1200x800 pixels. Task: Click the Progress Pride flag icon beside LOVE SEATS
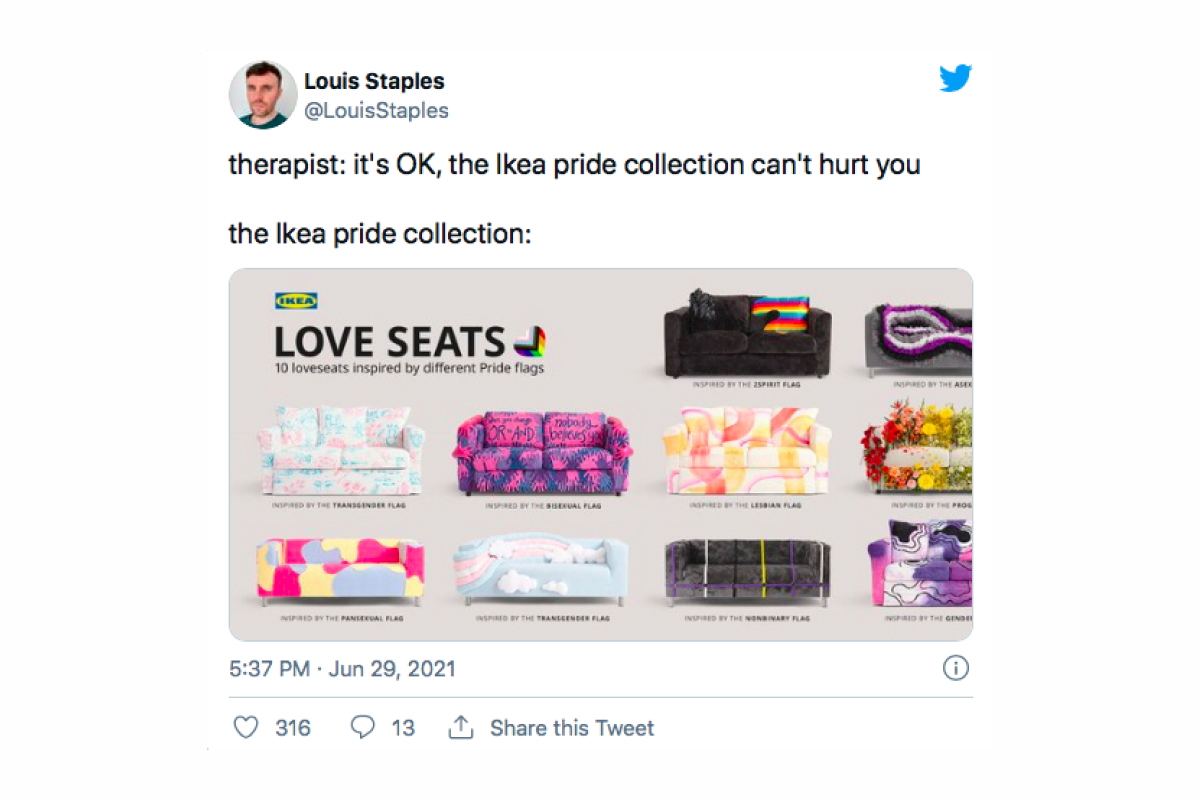tap(529, 343)
